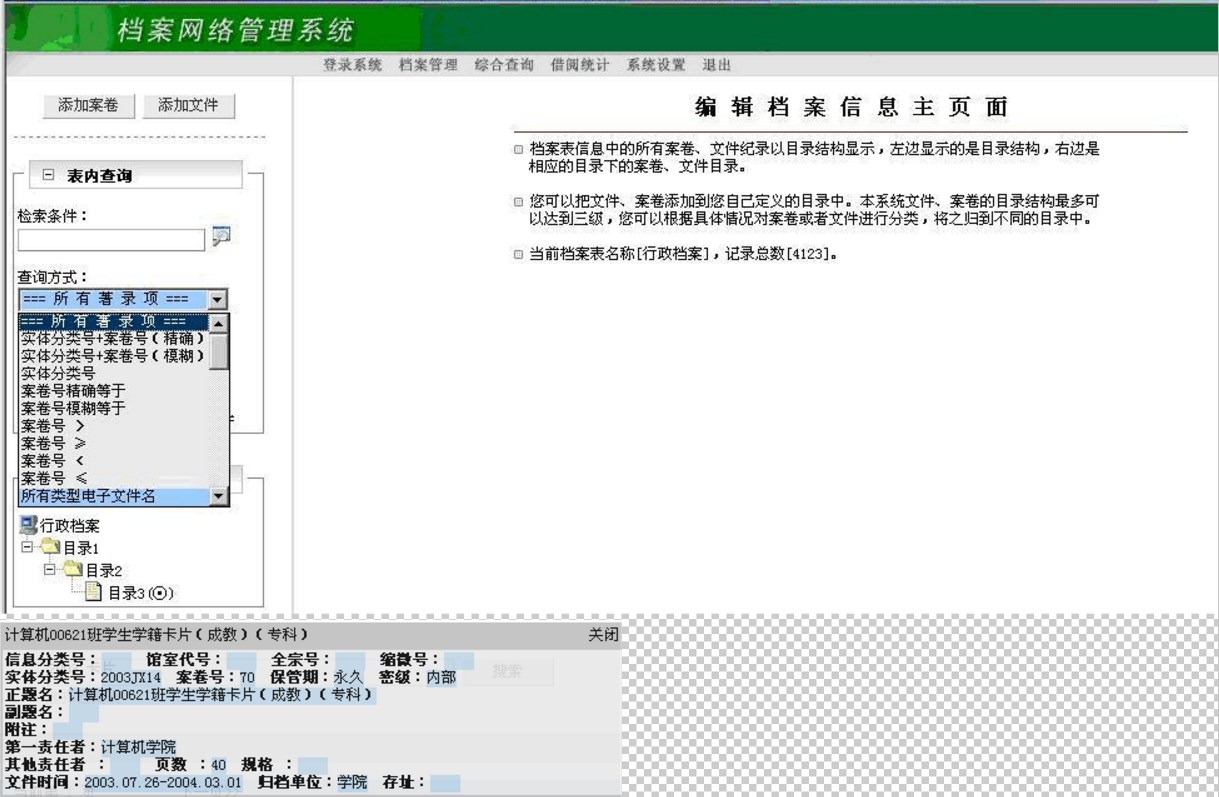Viewport: 1219px width, 797px height.
Task: Click inside the 检索条件 text field
Action: tap(110, 240)
